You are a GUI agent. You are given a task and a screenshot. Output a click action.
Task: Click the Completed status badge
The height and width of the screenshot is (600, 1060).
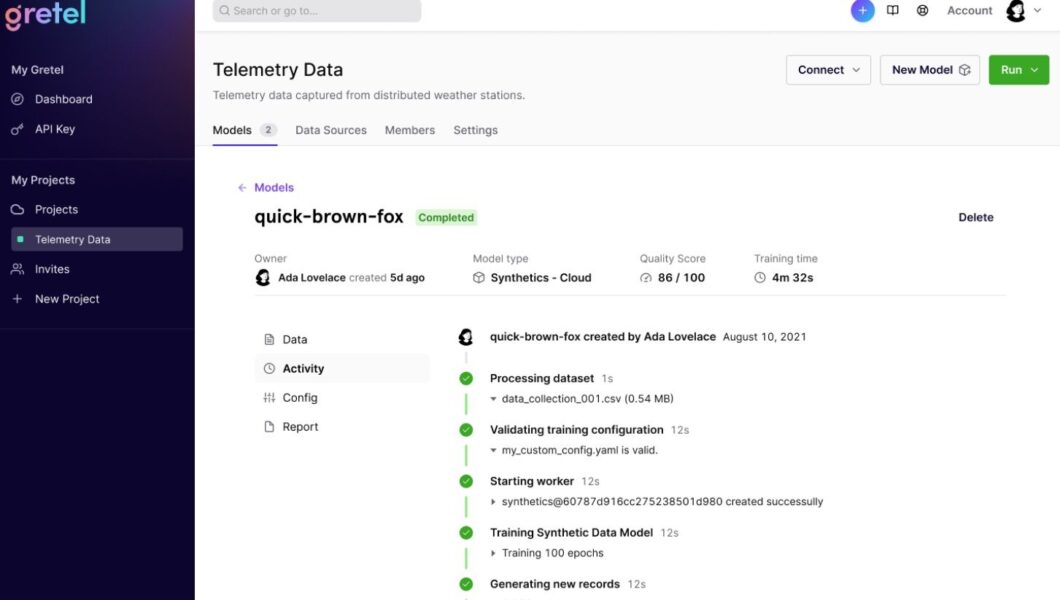click(x=446, y=218)
